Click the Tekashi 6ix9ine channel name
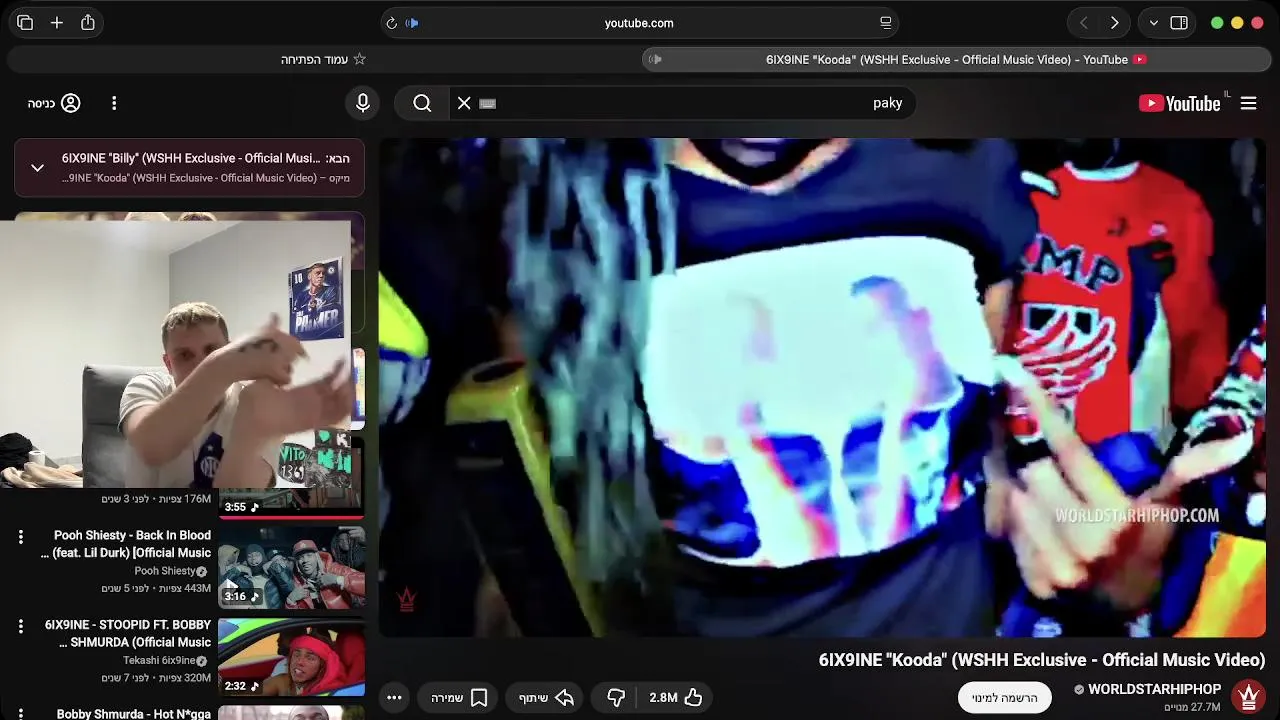The height and width of the screenshot is (720, 1280). click(x=159, y=661)
